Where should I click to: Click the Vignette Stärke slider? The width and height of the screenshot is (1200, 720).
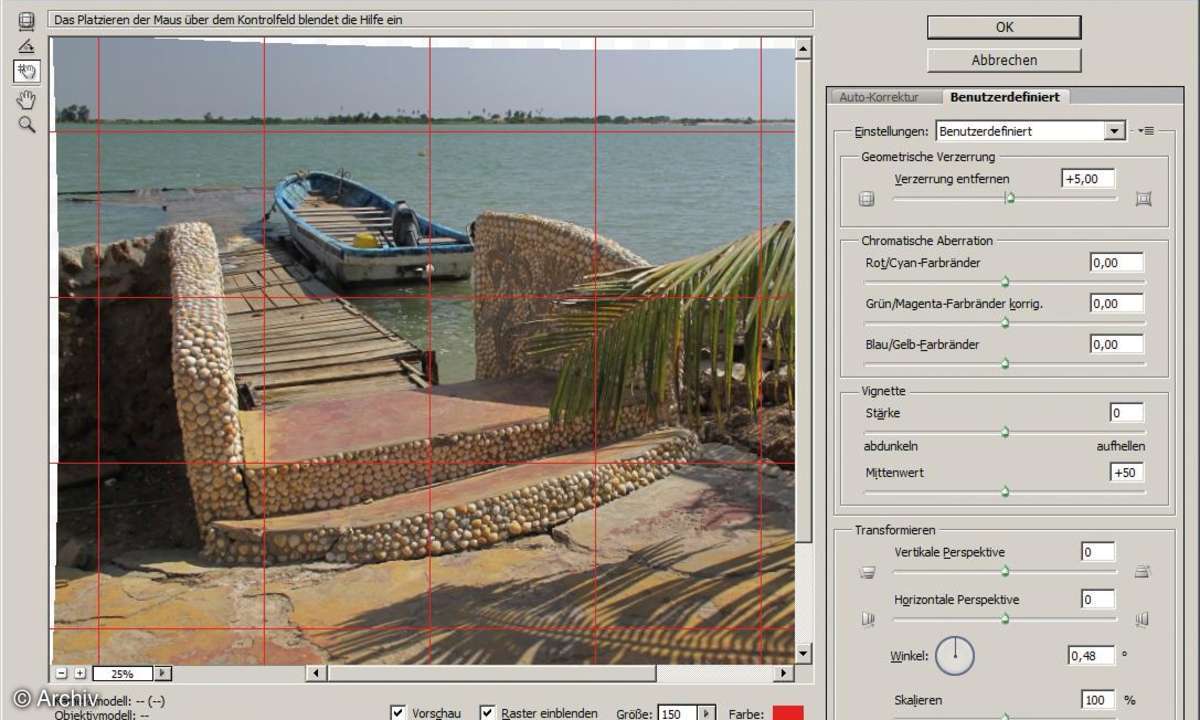coord(1005,432)
